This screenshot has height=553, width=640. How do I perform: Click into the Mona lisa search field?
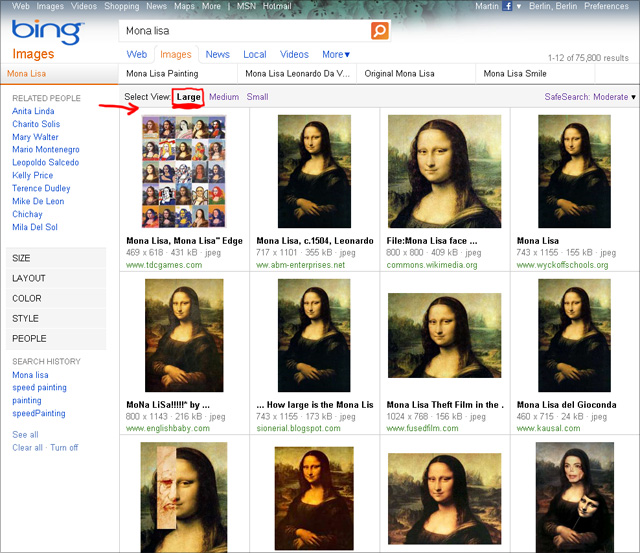pos(245,31)
